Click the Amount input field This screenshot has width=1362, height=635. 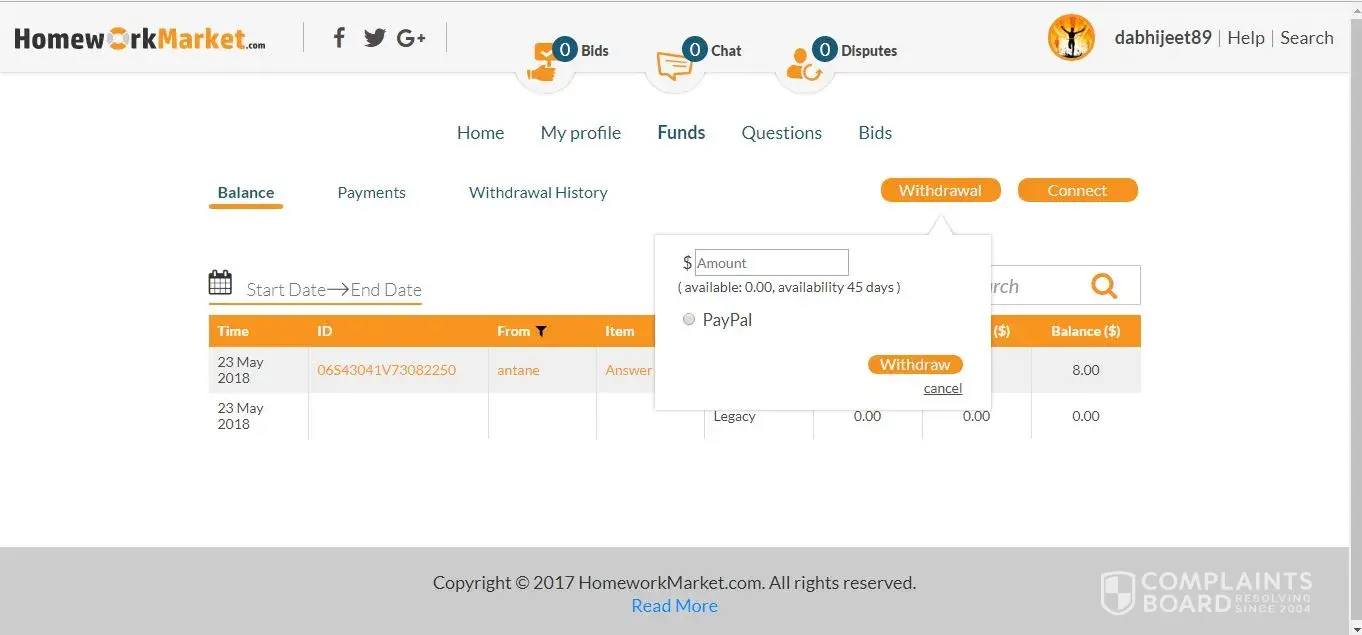[772, 263]
